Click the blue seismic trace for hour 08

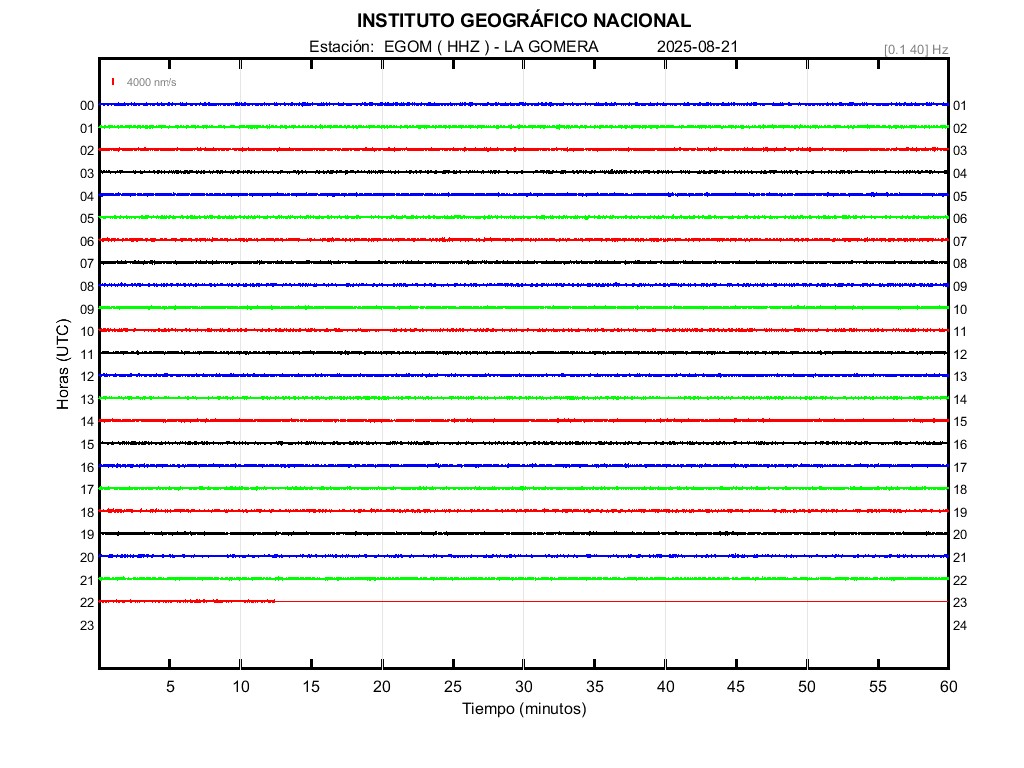point(524,285)
